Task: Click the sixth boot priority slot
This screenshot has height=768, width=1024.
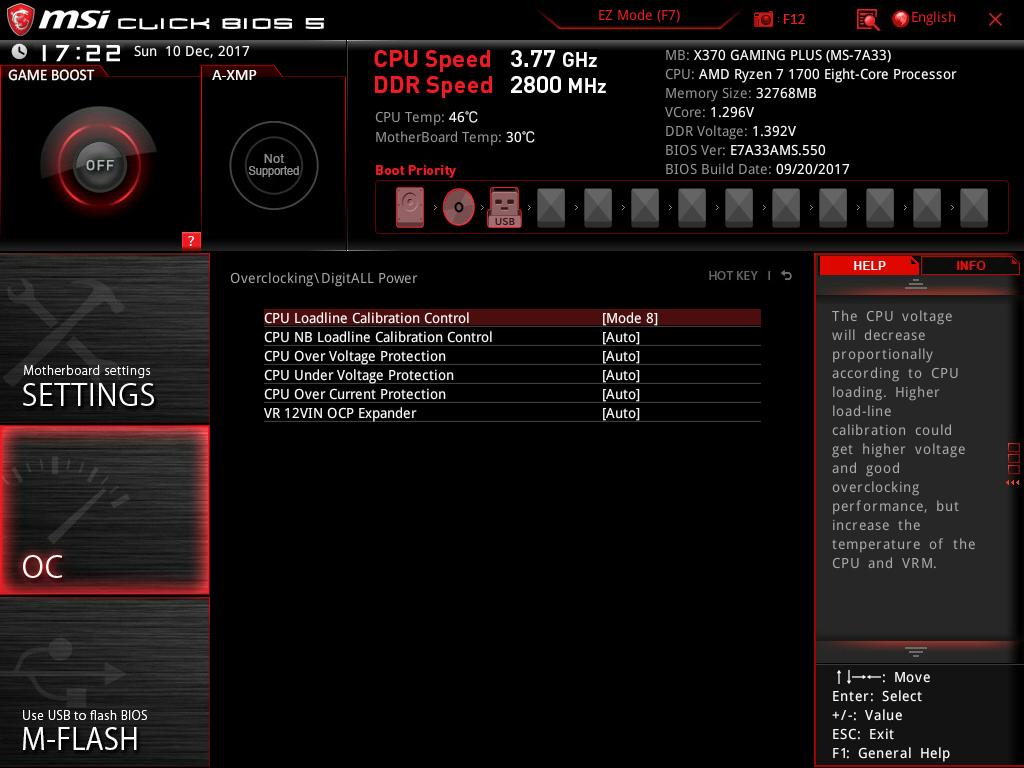Action: coord(645,207)
